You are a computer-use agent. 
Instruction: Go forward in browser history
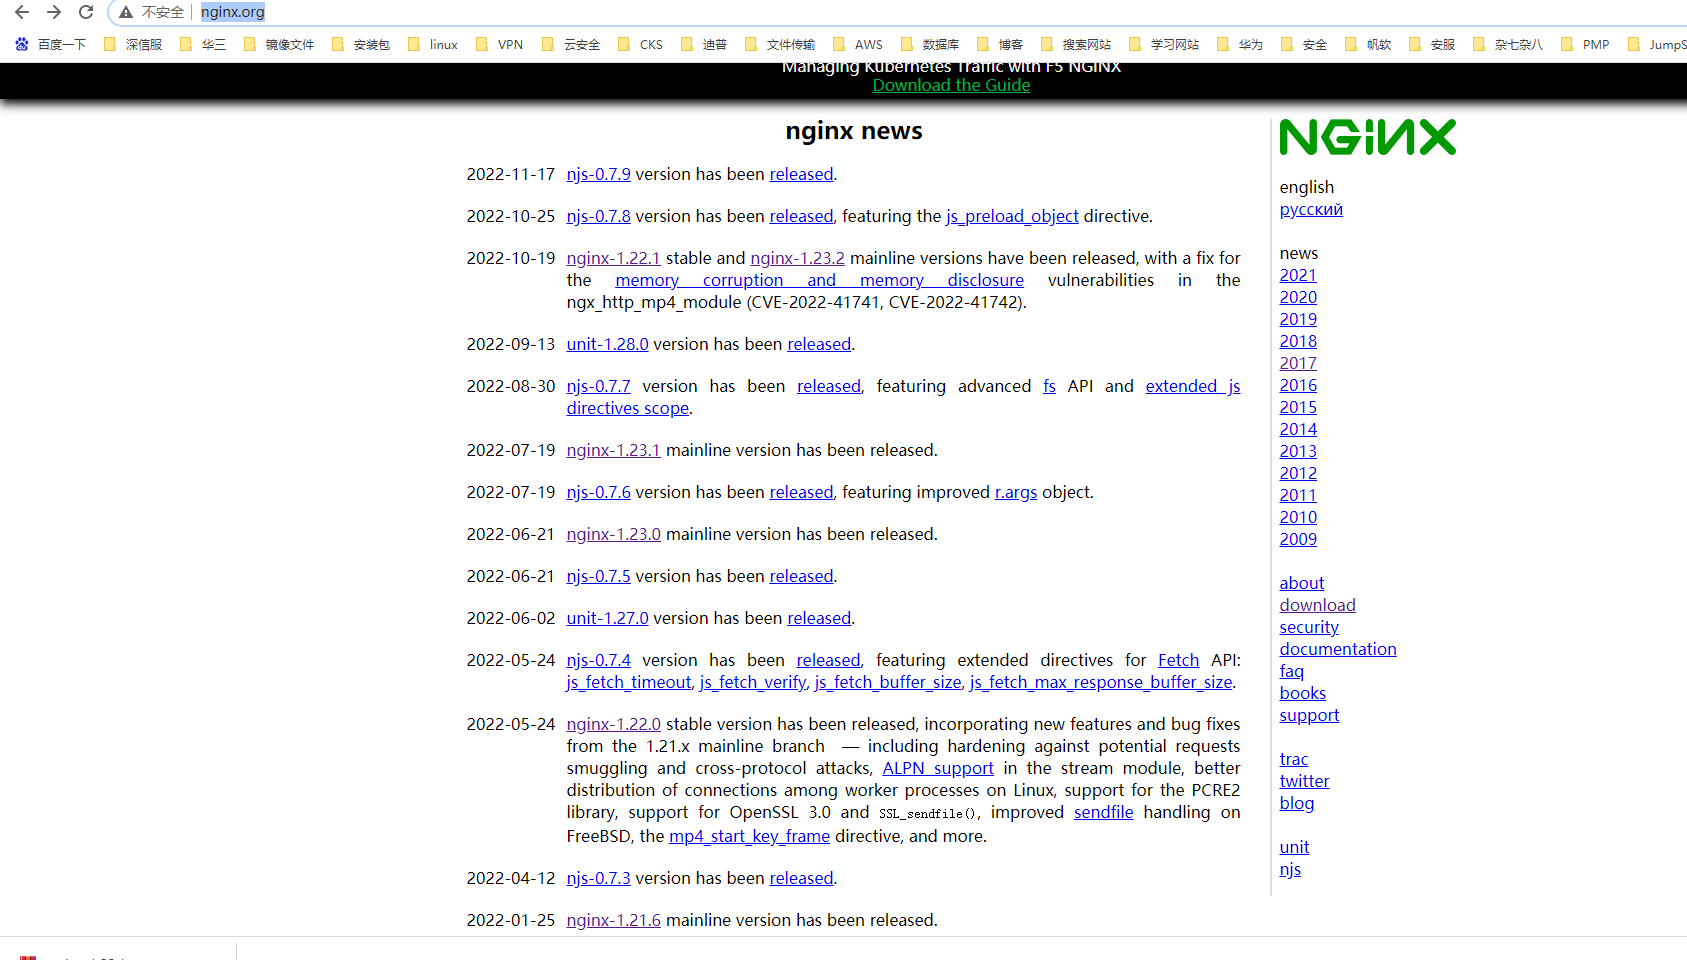point(54,12)
